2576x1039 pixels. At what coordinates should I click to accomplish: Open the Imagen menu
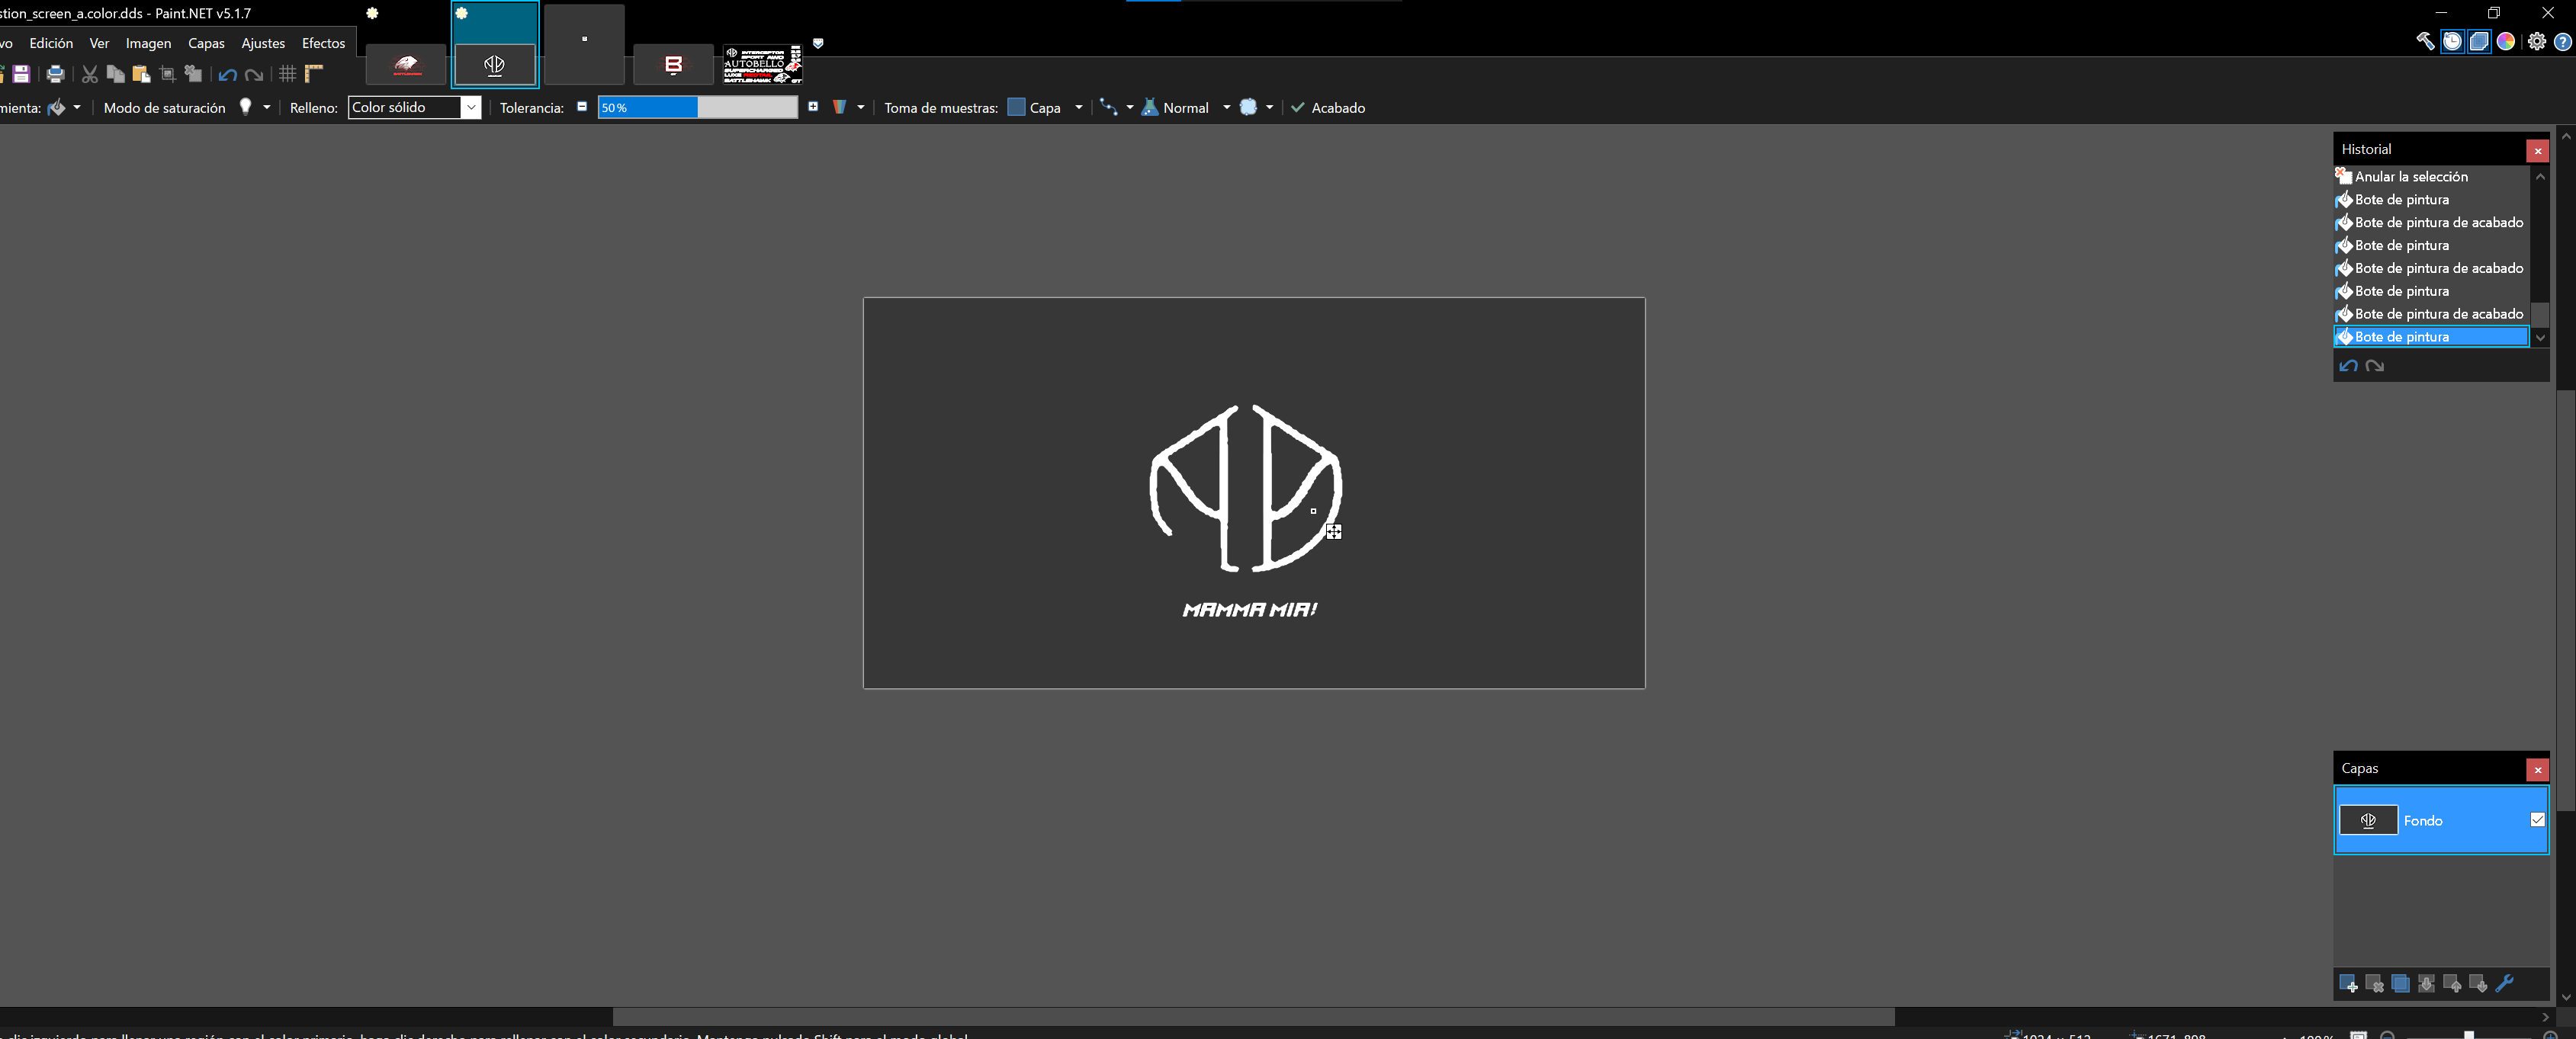click(148, 43)
